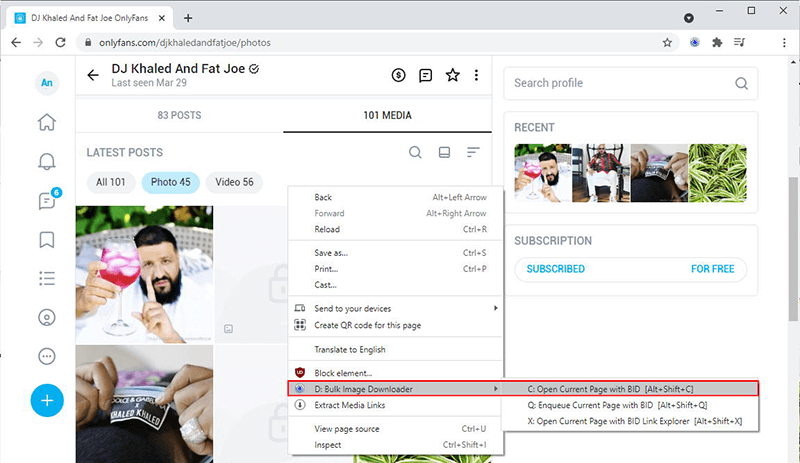Image resolution: width=800 pixels, height=463 pixels.
Task: Select C: Open Current Page with BID
Action: [630, 389]
